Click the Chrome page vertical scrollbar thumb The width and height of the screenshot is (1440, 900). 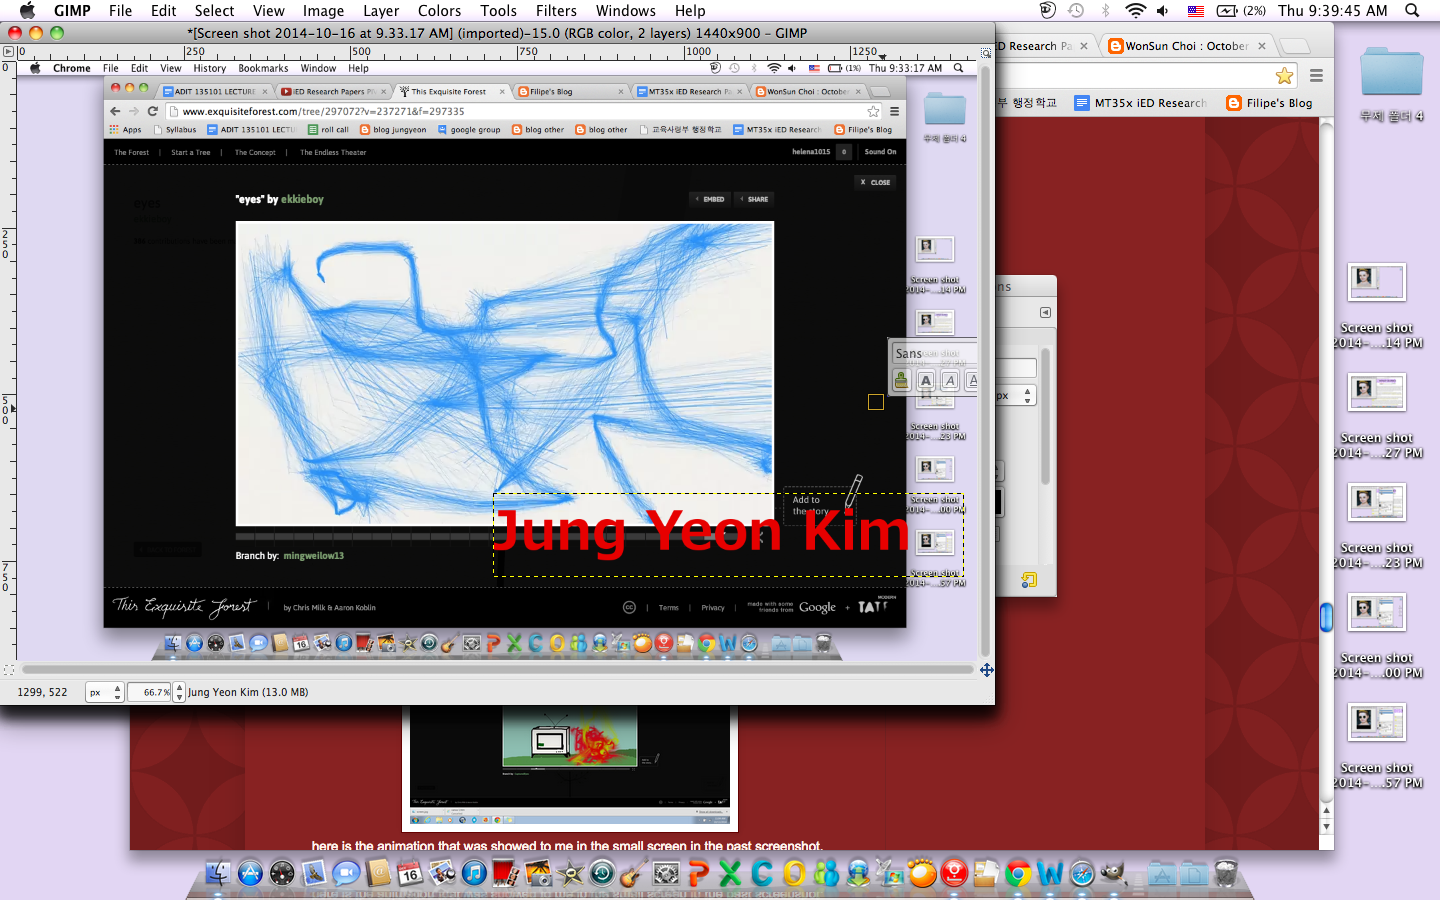[1326, 618]
